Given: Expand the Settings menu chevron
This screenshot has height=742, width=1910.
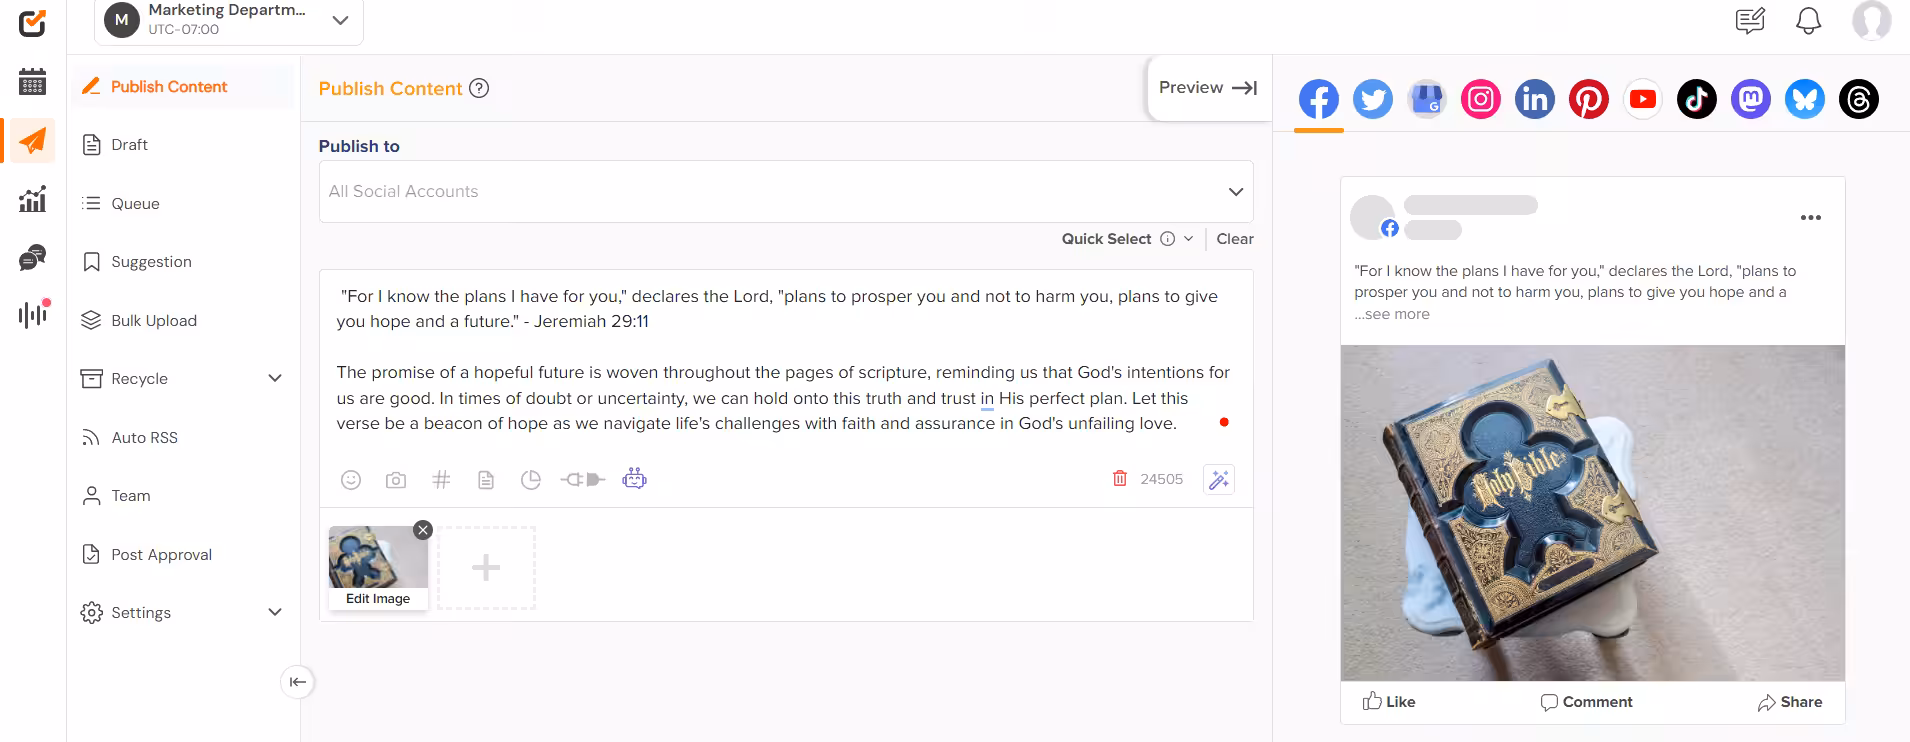Looking at the screenshot, I should point(275,613).
